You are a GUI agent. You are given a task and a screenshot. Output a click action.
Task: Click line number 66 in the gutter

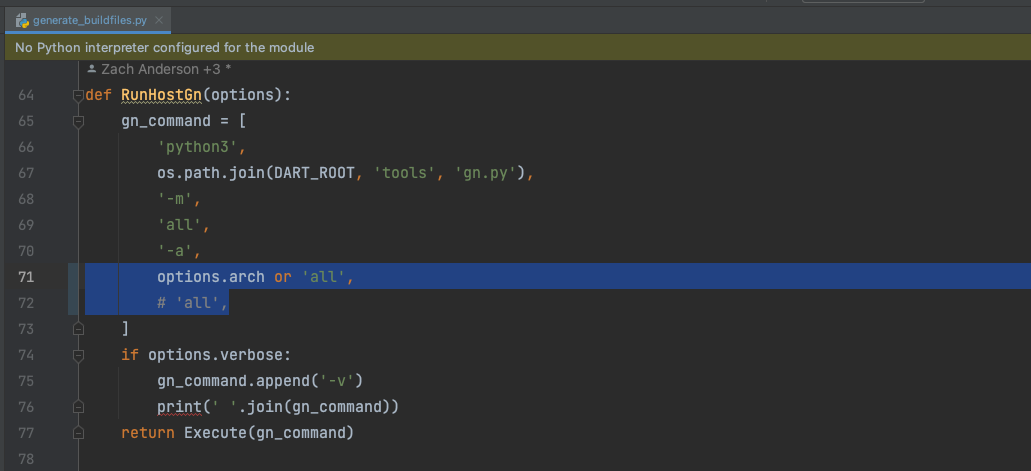[26, 147]
